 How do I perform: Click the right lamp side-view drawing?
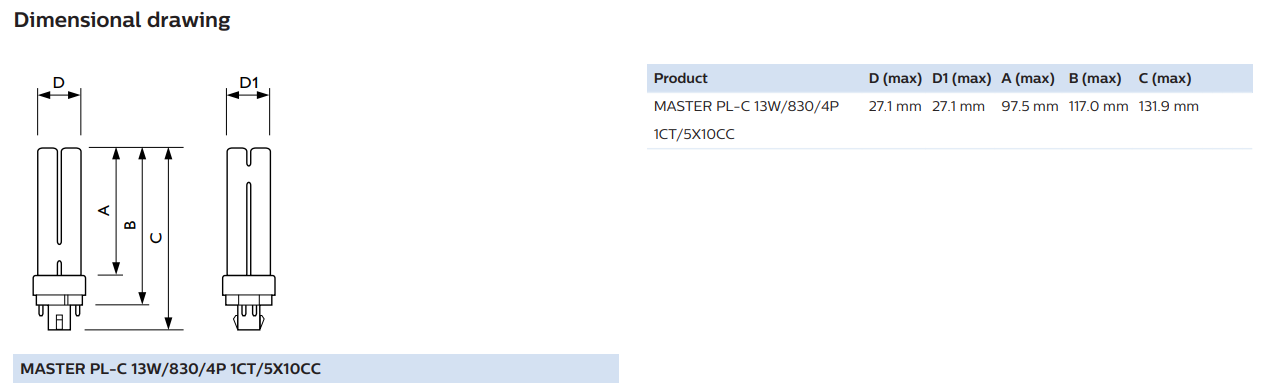pyautogui.click(x=249, y=238)
